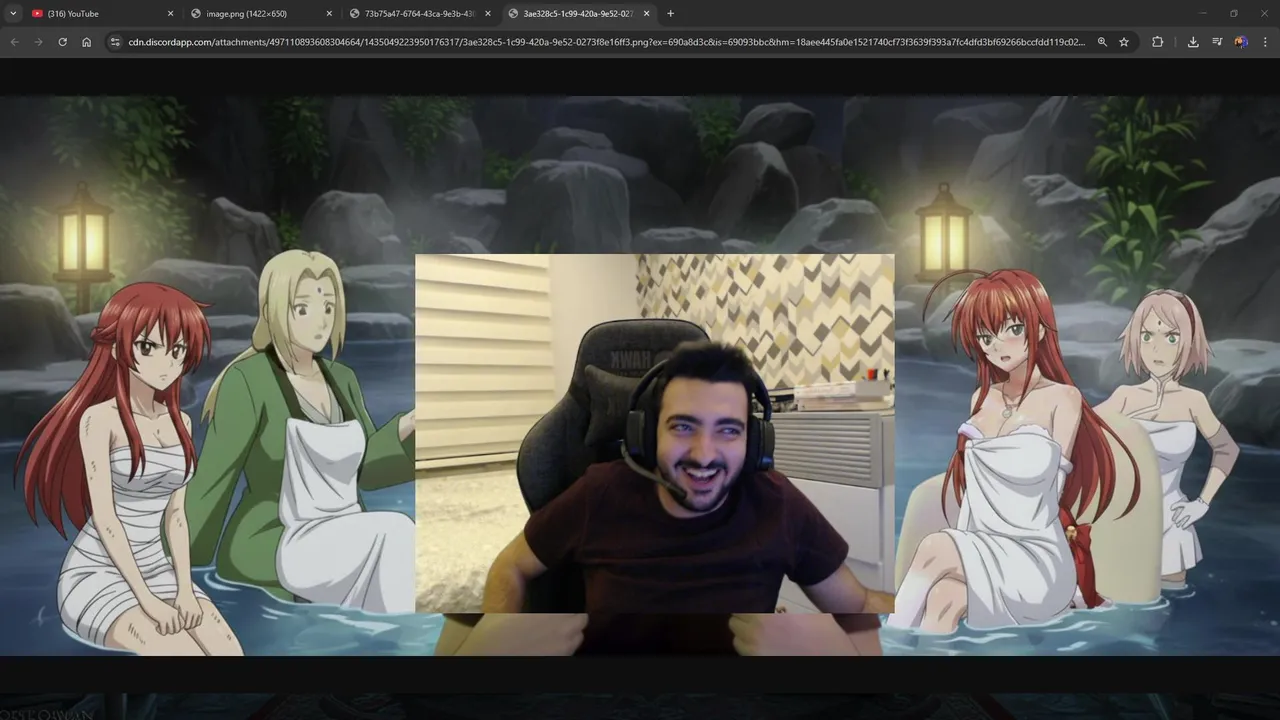Viewport: 1280px width, 720px height.
Task: Open a new browser tab
Action: tap(670, 14)
